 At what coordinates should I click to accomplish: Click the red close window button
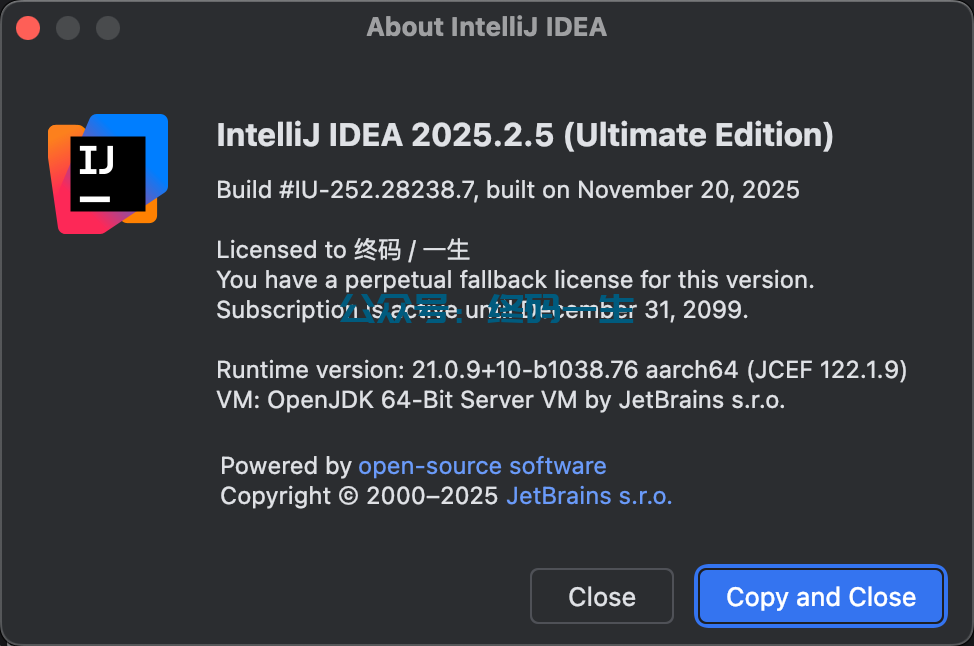click(x=28, y=28)
